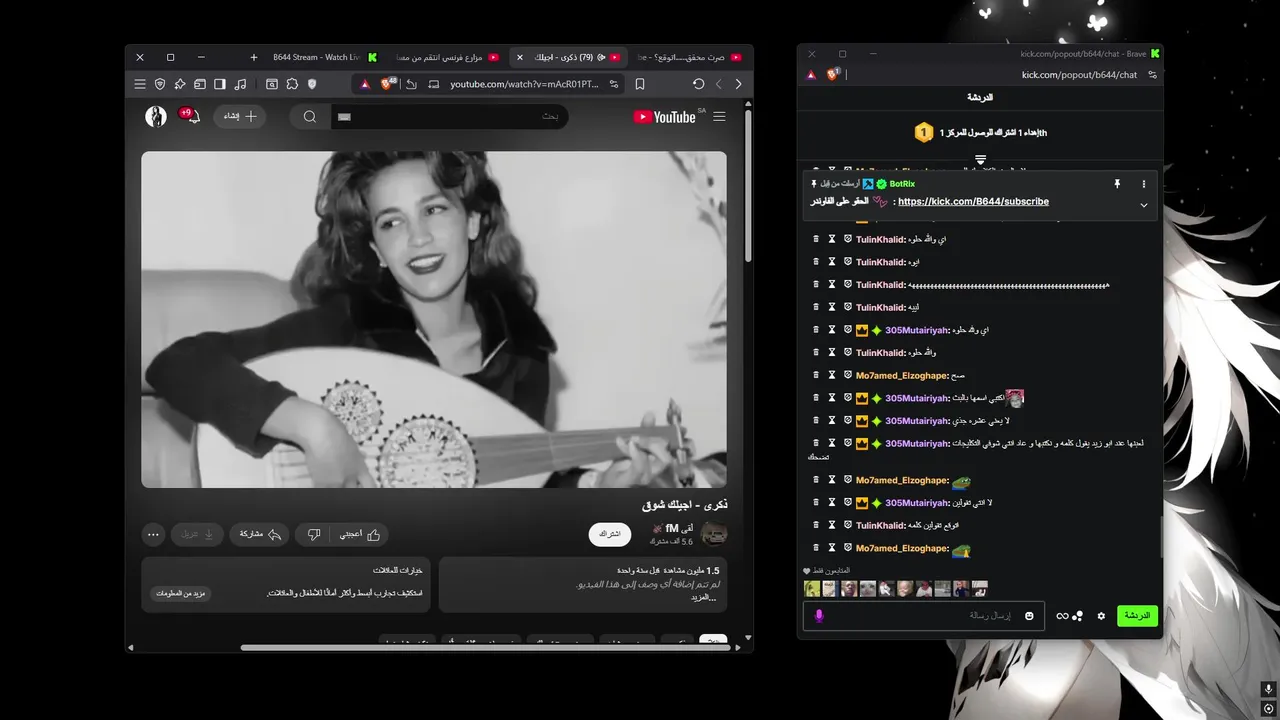Click the BotRix username in pinned message
Image resolution: width=1280 pixels, height=720 pixels.
coord(902,184)
